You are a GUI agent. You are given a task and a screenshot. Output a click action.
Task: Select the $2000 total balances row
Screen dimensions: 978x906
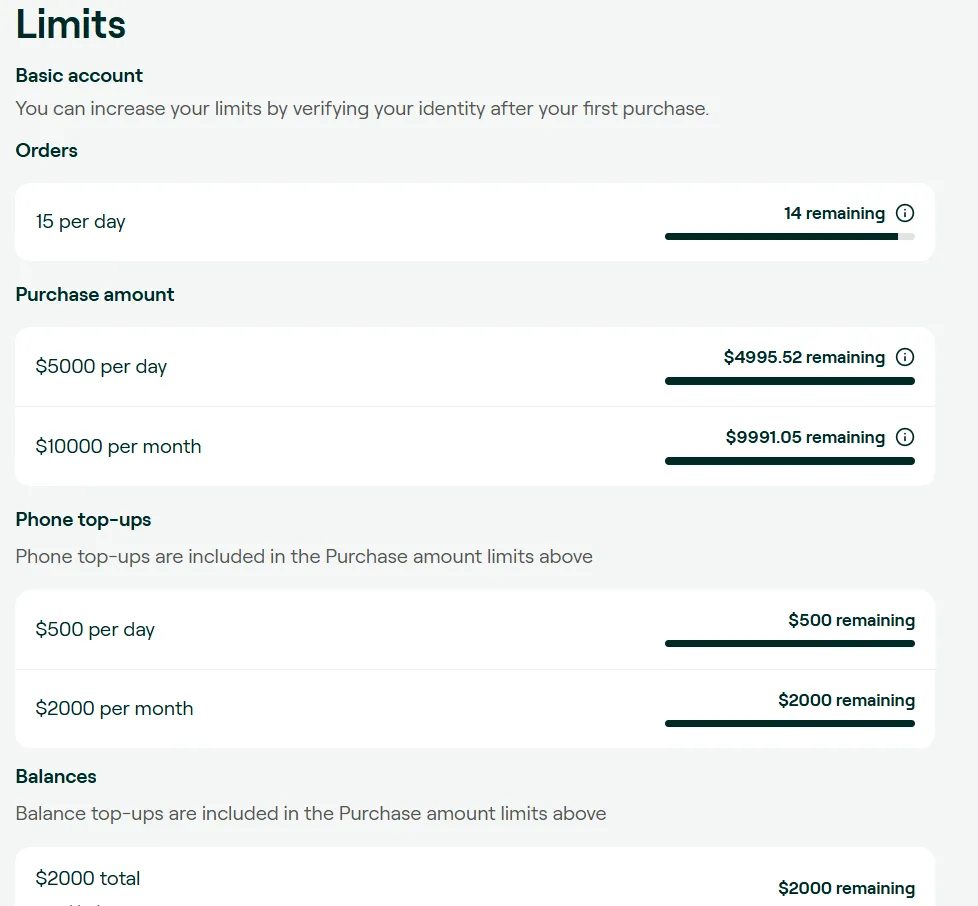point(475,877)
